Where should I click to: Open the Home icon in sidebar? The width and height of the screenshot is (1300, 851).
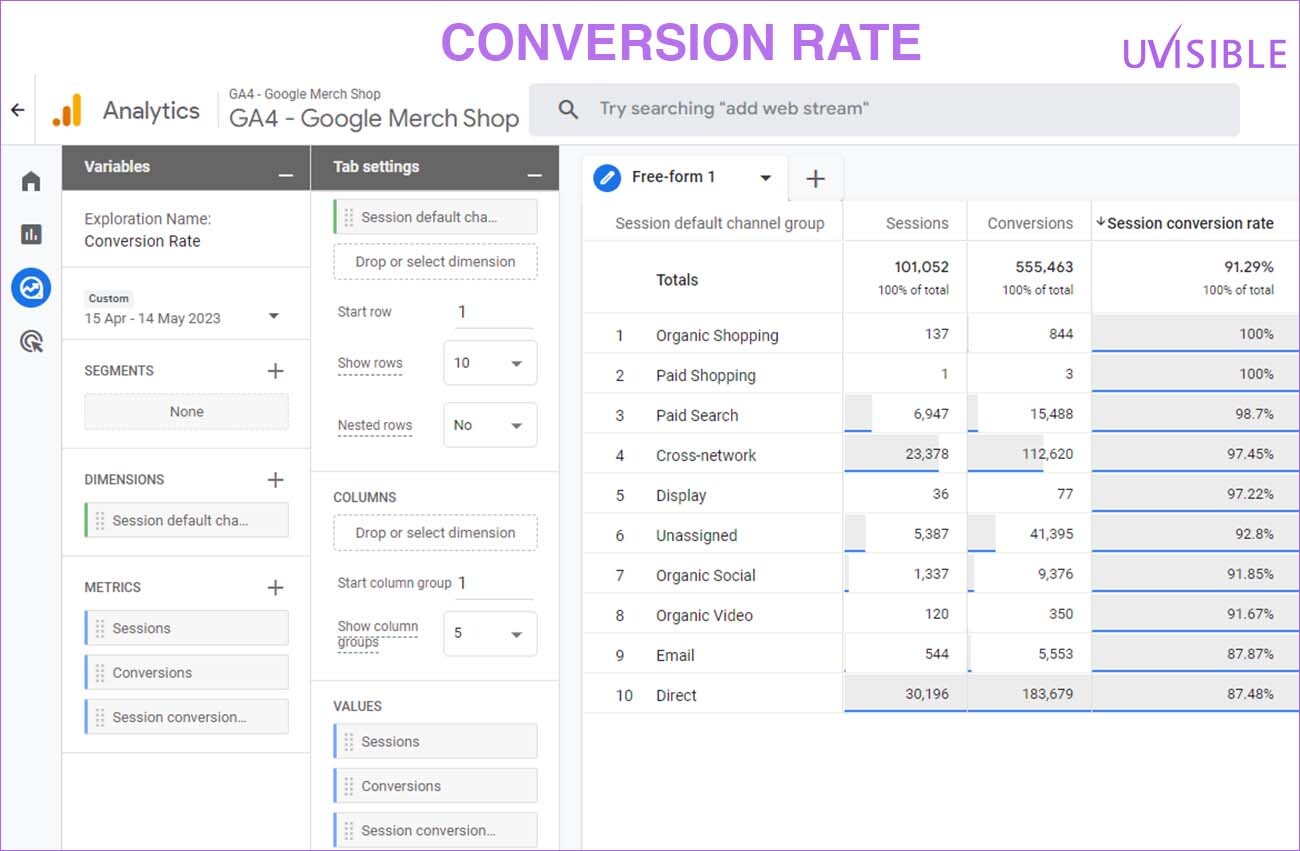tap(31, 181)
